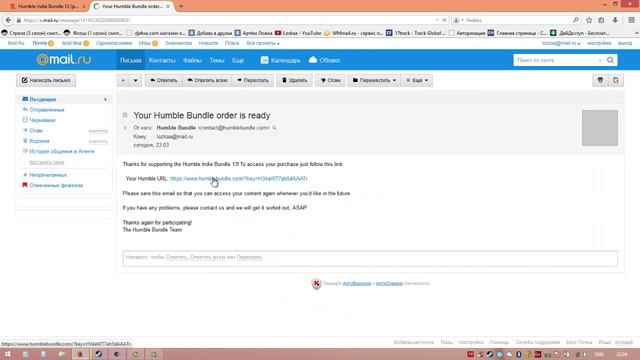
Task: Open message in new window icon
Action: pyautogui.click(x=616, y=80)
